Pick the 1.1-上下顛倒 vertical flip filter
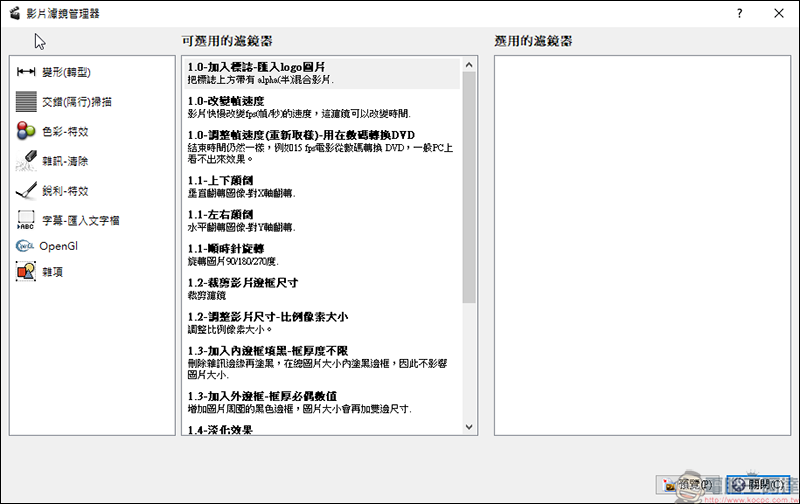Screen dimensions: 800x504 322,186
